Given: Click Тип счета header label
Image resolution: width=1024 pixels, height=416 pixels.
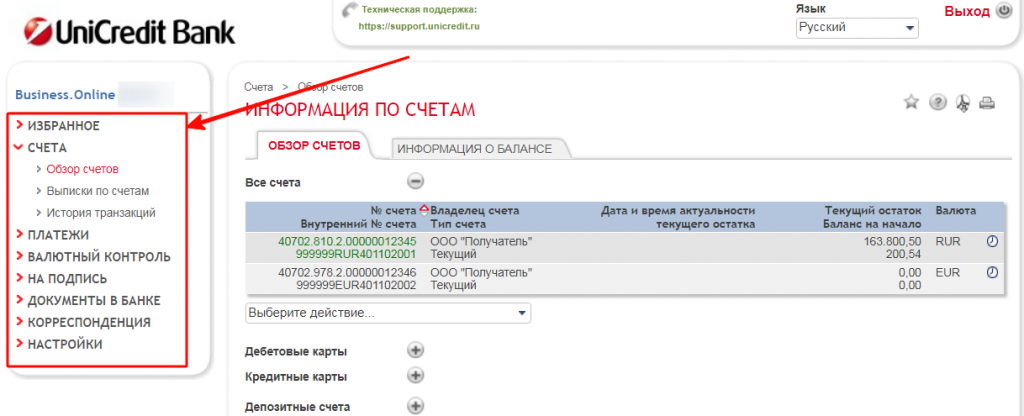Looking at the screenshot, I should click(x=456, y=224).
